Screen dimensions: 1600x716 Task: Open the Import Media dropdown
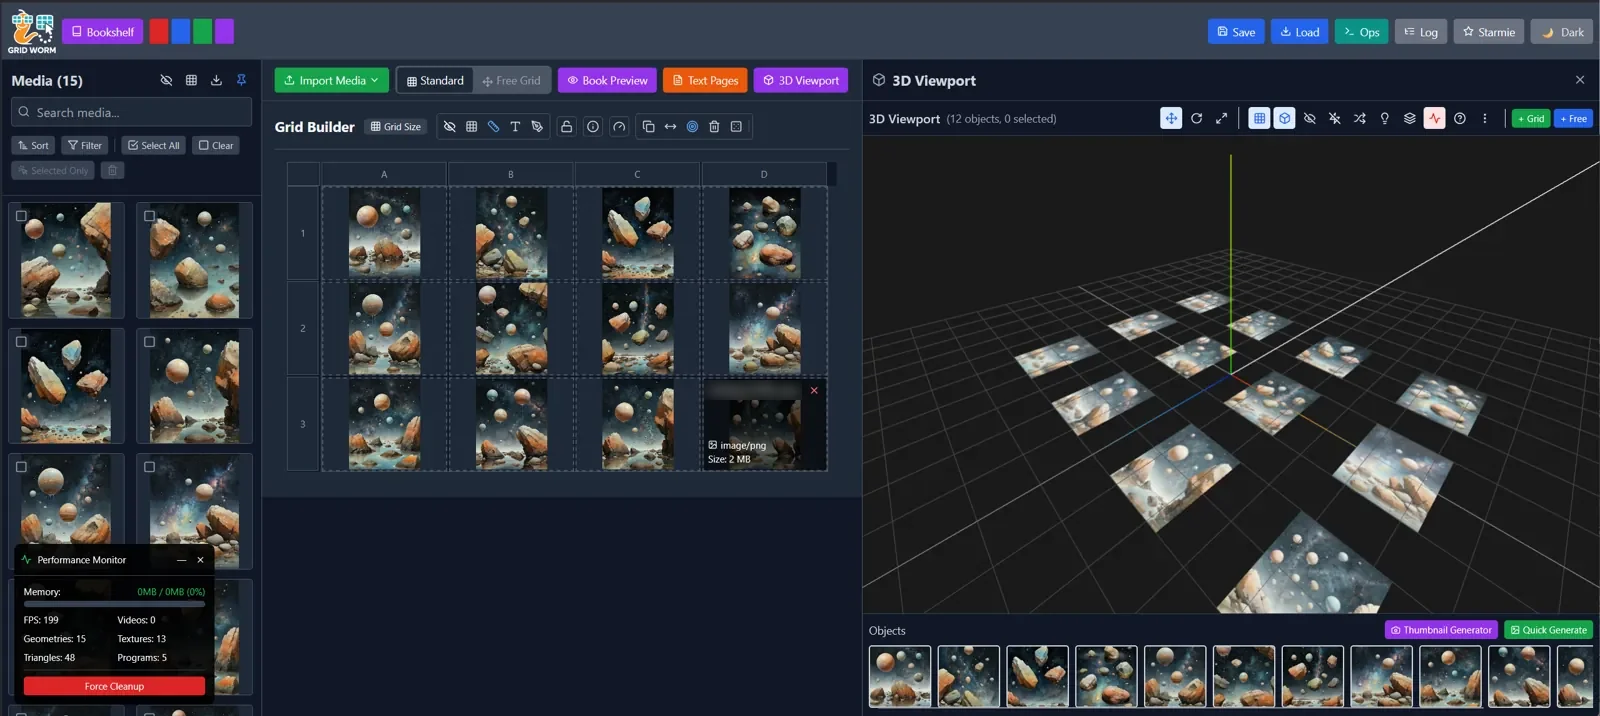331,80
